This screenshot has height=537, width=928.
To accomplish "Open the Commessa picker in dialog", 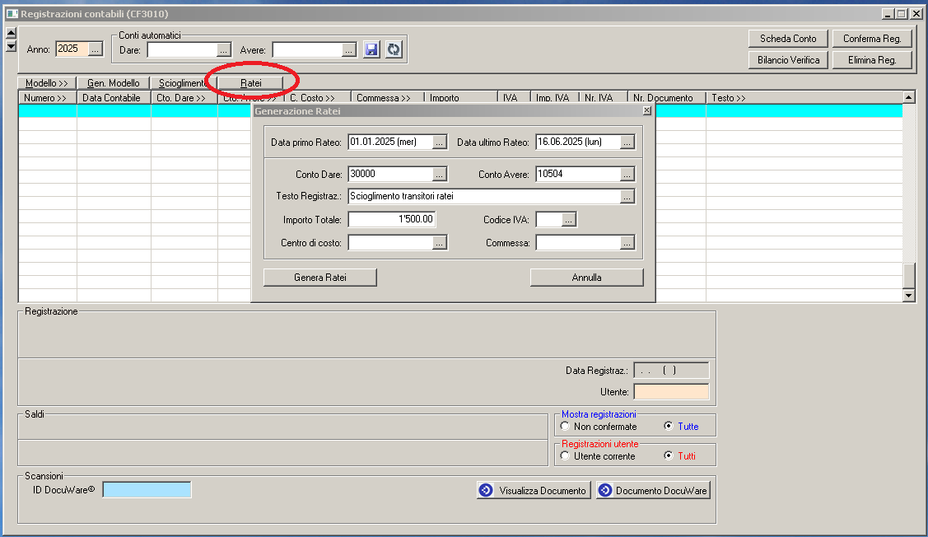I will [627, 242].
